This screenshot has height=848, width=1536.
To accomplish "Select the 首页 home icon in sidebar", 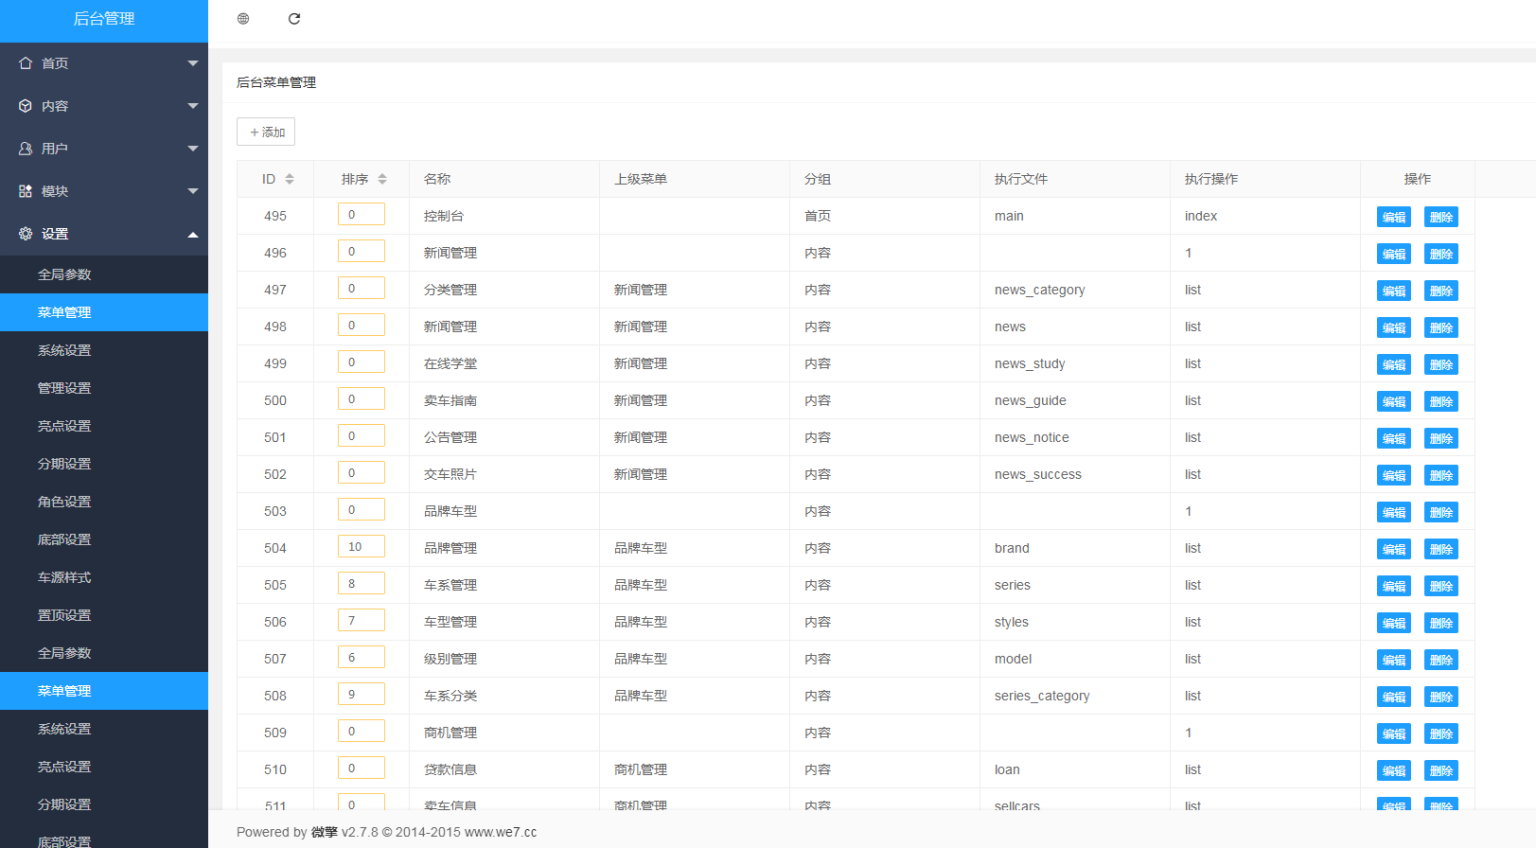I will click(x=24, y=62).
